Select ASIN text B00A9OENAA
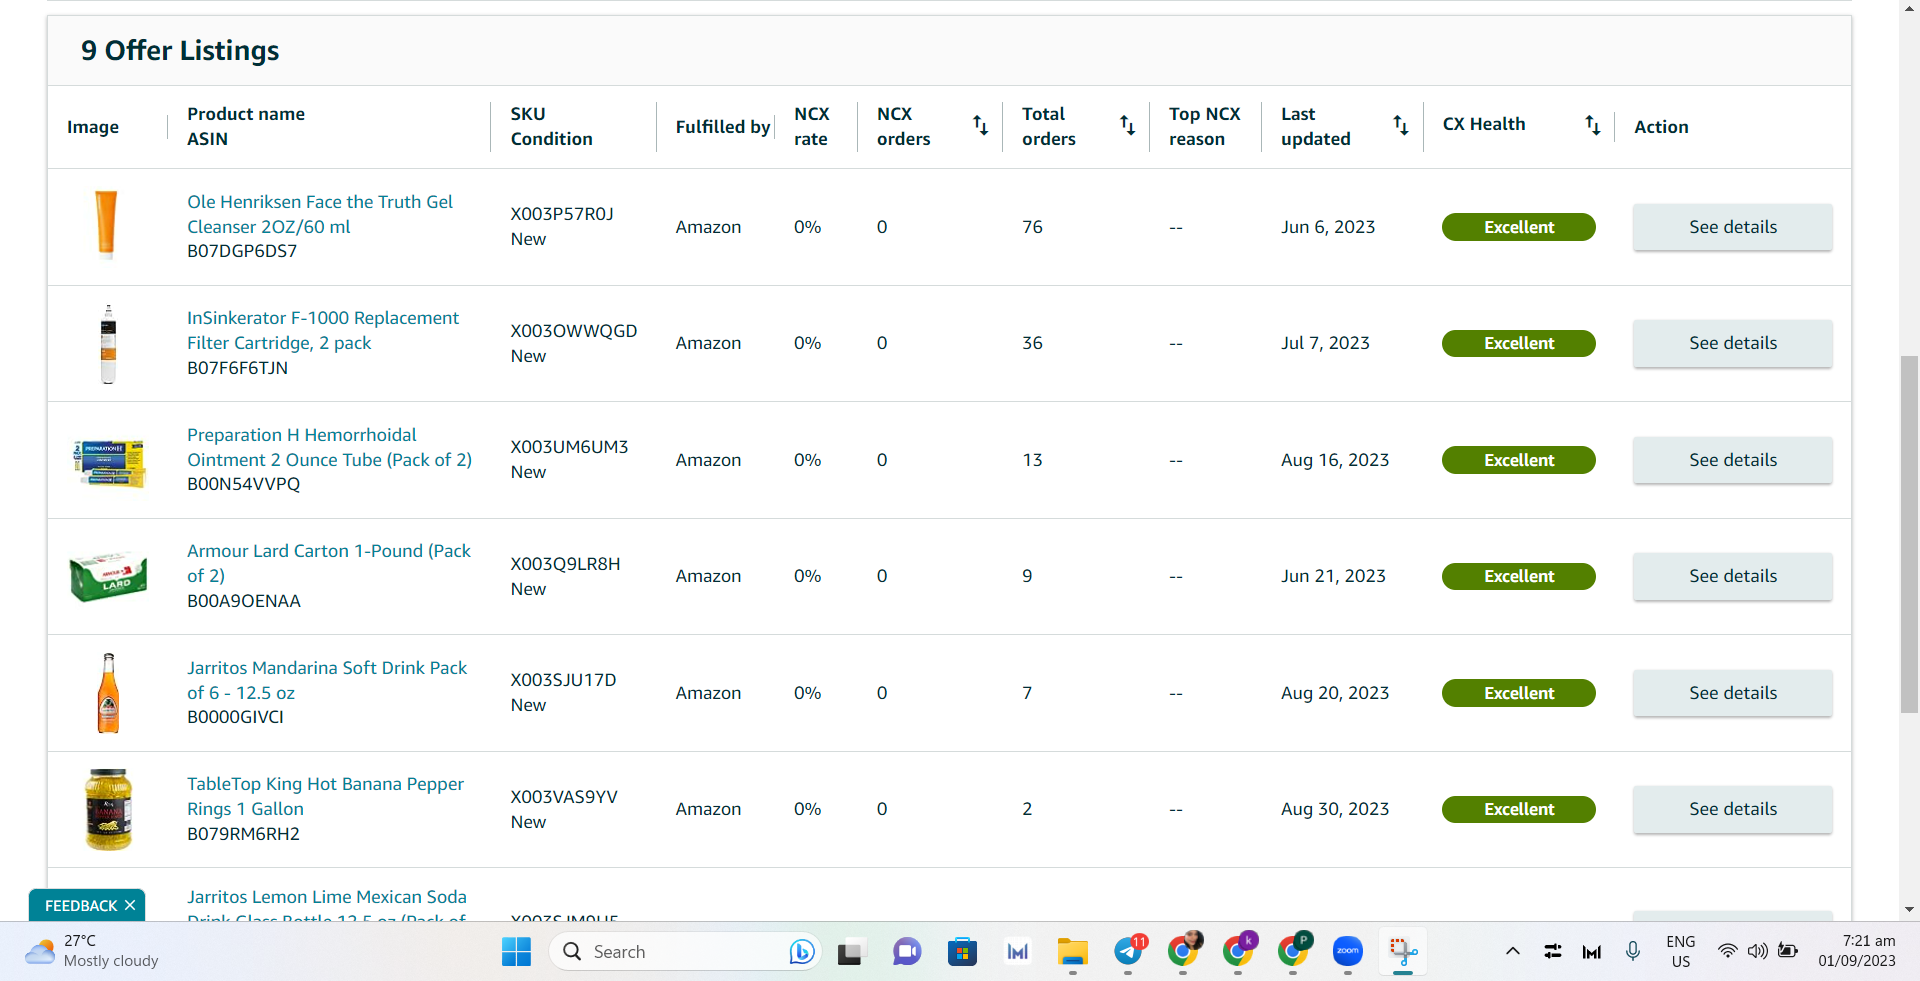Image resolution: width=1920 pixels, height=981 pixels. tap(244, 601)
